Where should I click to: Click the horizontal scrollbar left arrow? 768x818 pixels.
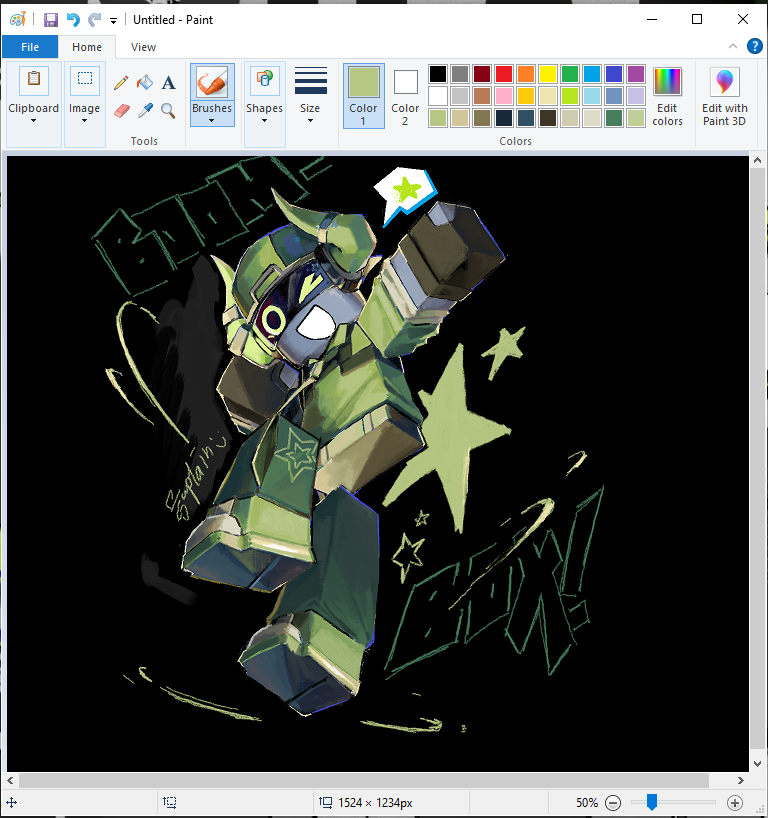tap(10, 780)
